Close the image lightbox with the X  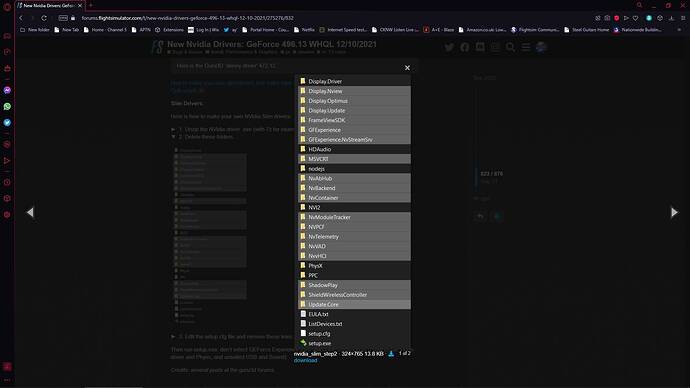coord(407,68)
